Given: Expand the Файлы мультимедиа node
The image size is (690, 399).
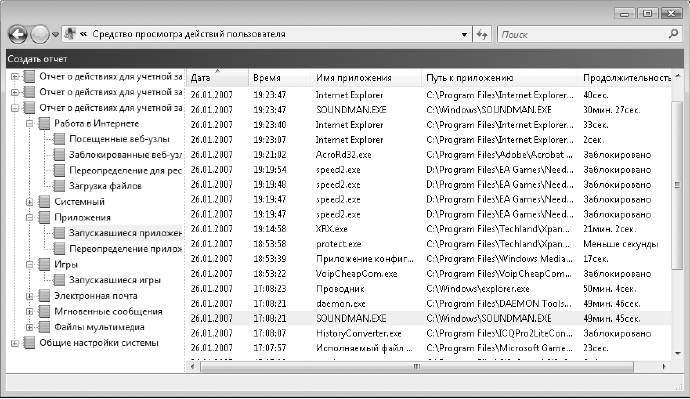Looking at the screenshot, I should click(x=29, y=327).
